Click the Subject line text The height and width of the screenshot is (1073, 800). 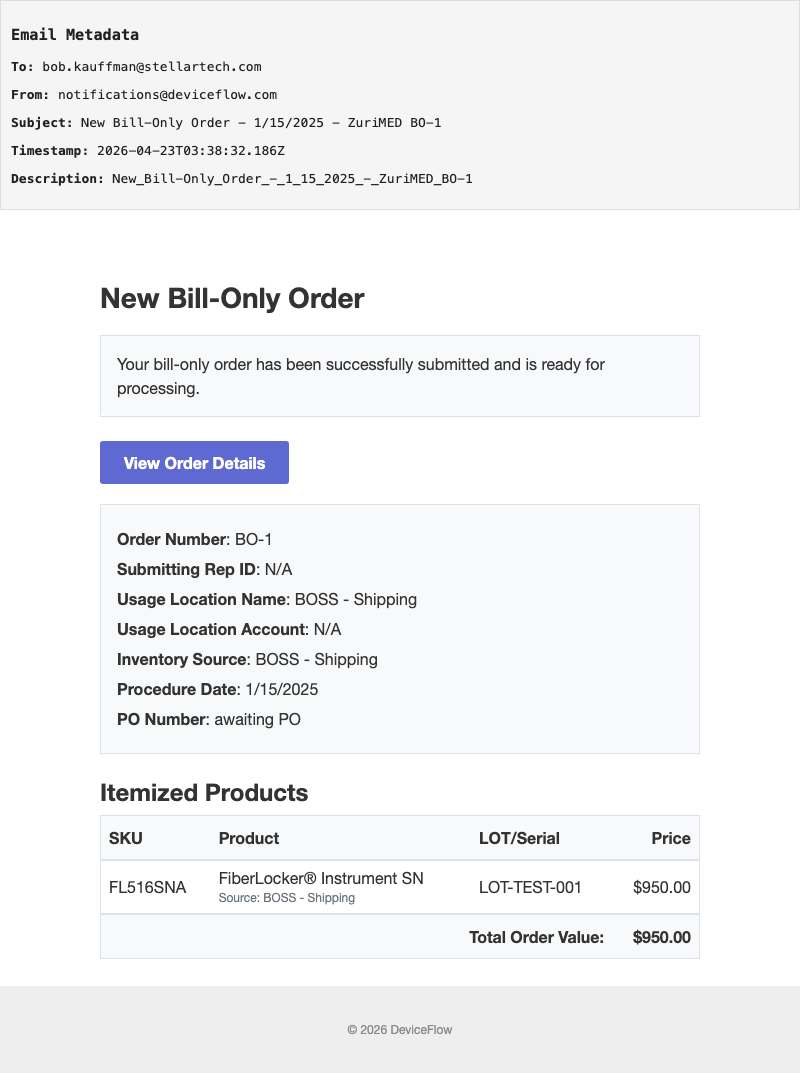261,122
